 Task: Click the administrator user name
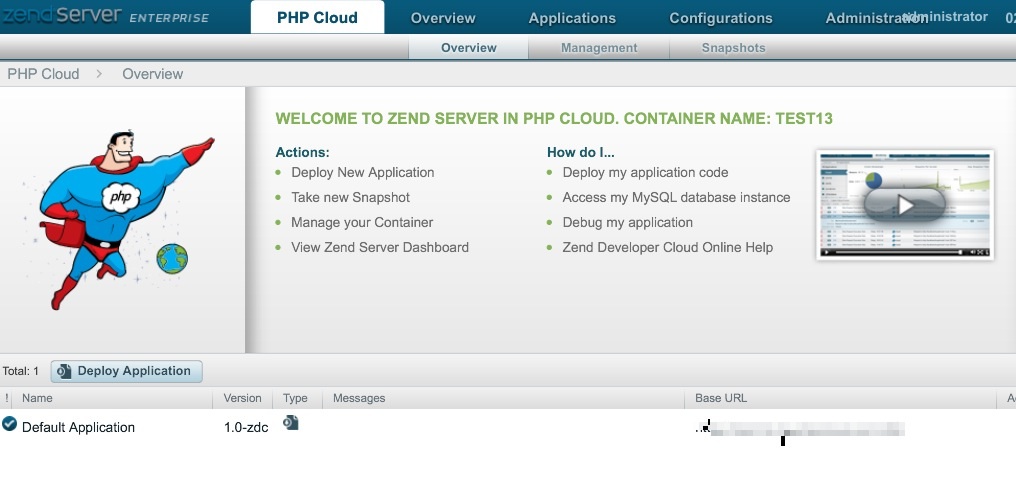[x=947, y=16]
